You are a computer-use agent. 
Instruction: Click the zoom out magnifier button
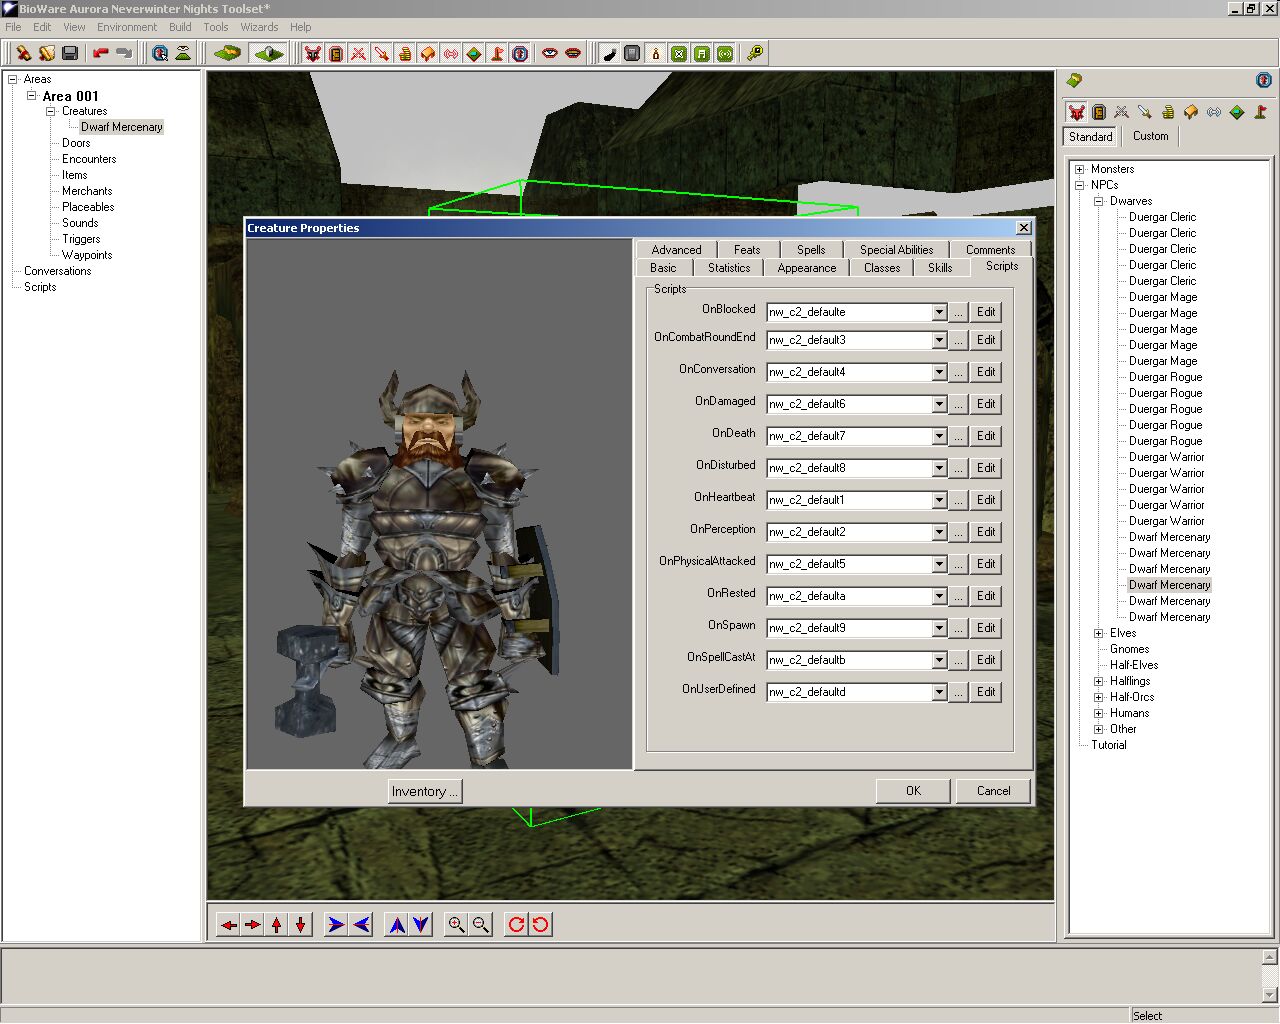(x=481, y=925)
